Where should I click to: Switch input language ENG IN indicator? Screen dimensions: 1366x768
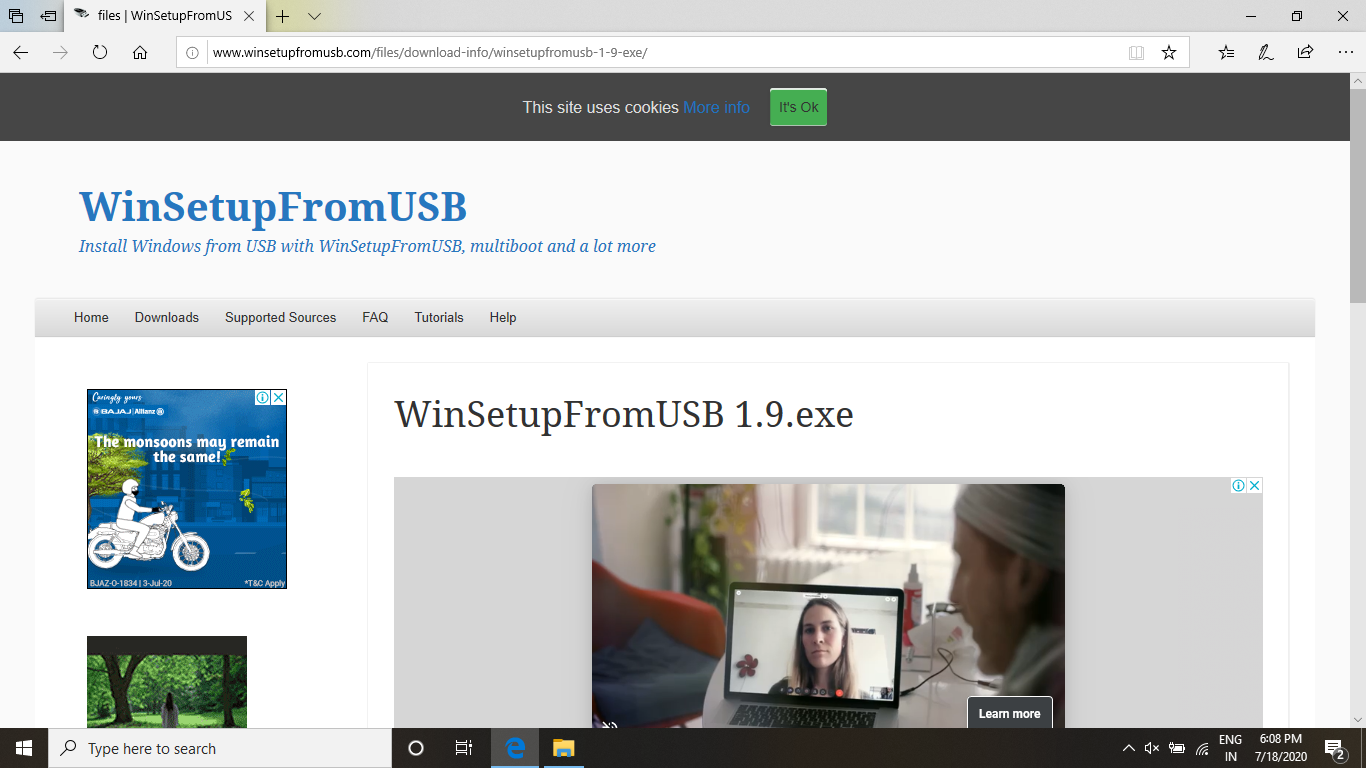coord(1230,748)
